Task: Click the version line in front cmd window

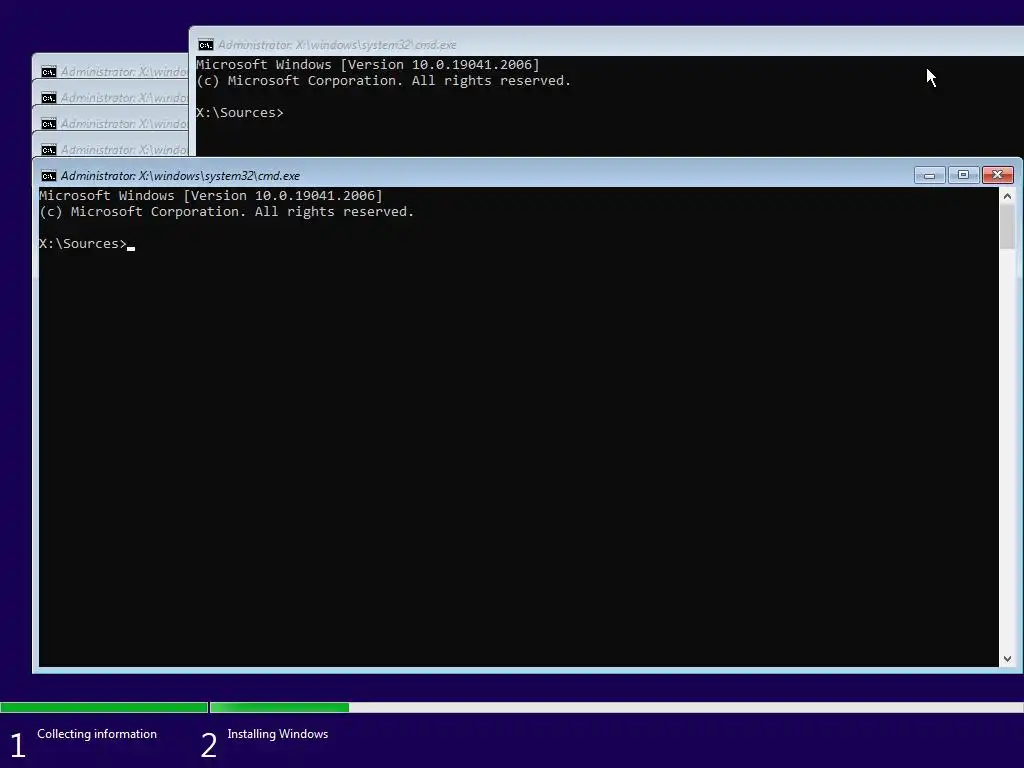Action: pos(211,195)
